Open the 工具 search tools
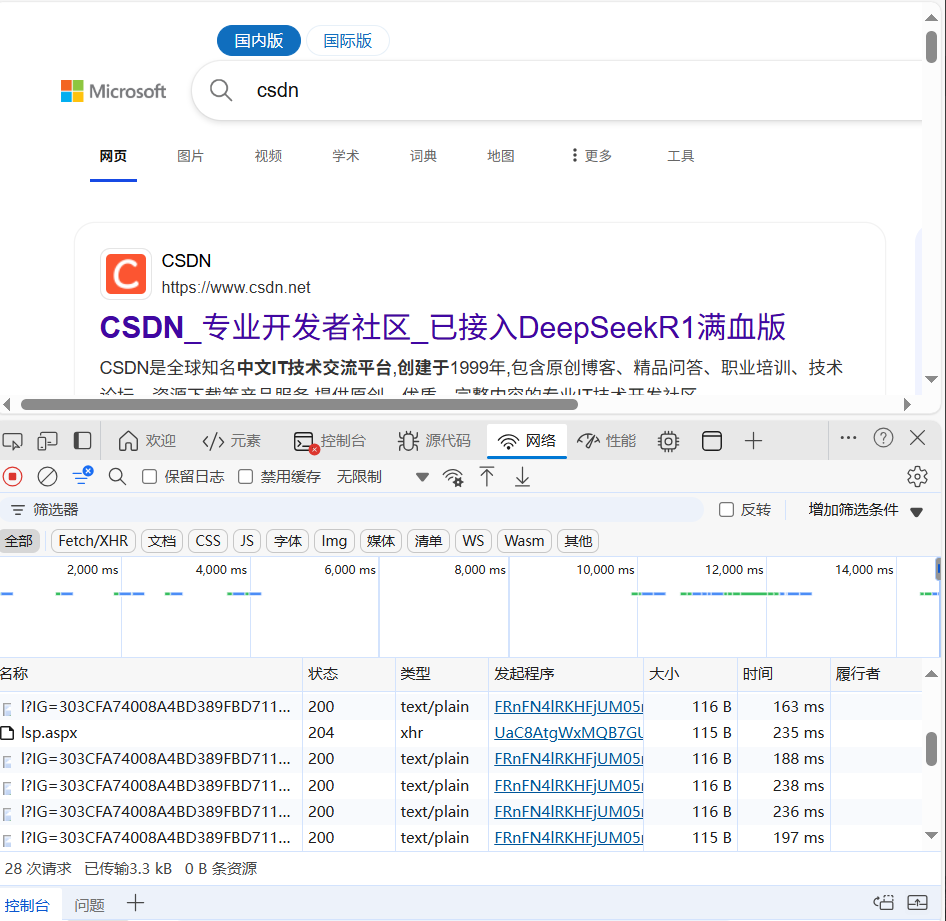 pyautogui.click(x=681, y=156)
